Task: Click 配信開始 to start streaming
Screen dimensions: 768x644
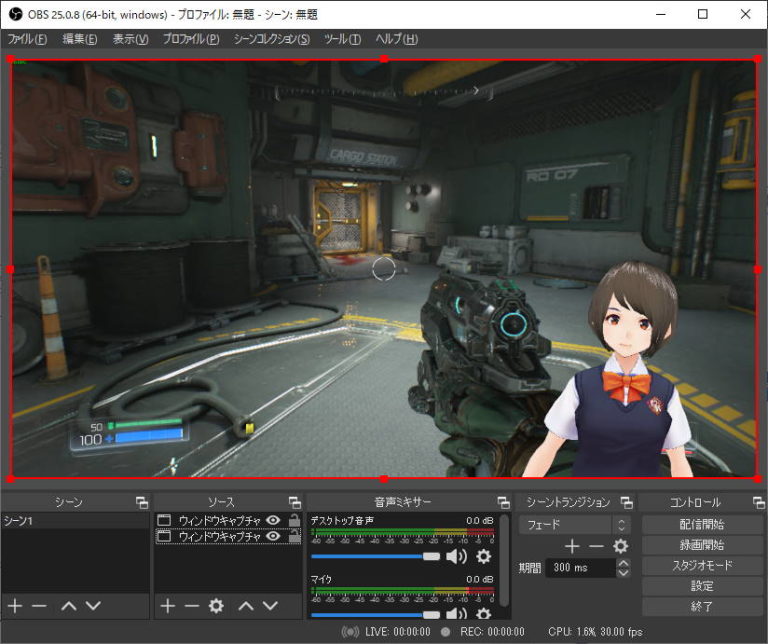Action: click(x=701, y=524)
